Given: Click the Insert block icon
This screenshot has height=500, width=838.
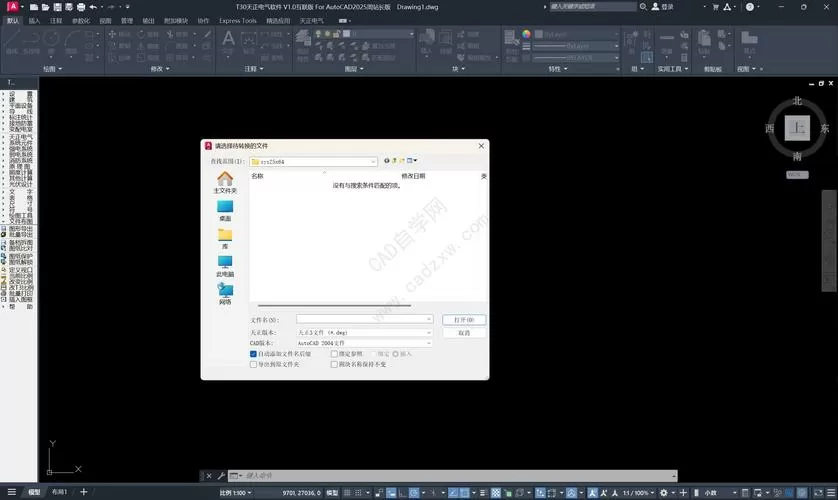Looking at the screenshot, I should click(426, 37).
